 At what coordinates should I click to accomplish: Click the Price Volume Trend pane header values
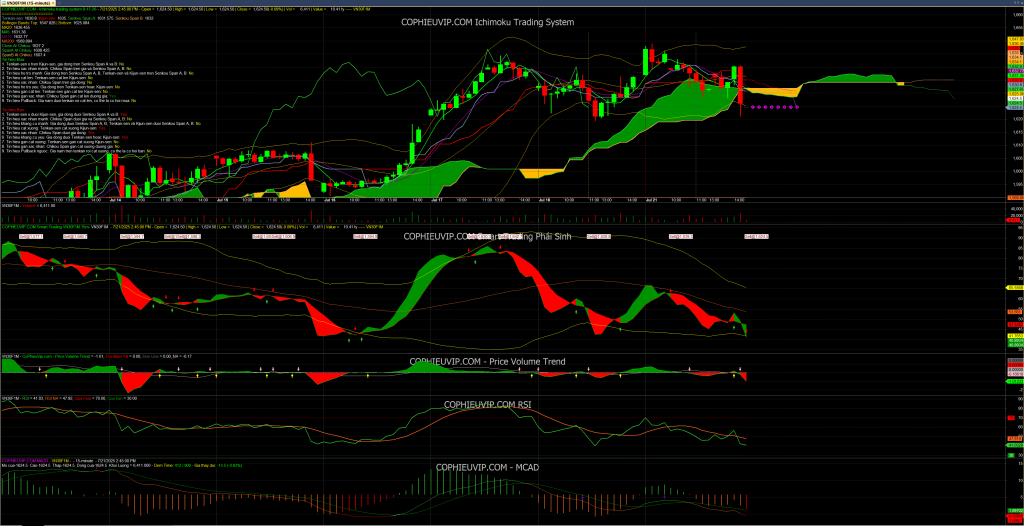[x=97, y=357]
